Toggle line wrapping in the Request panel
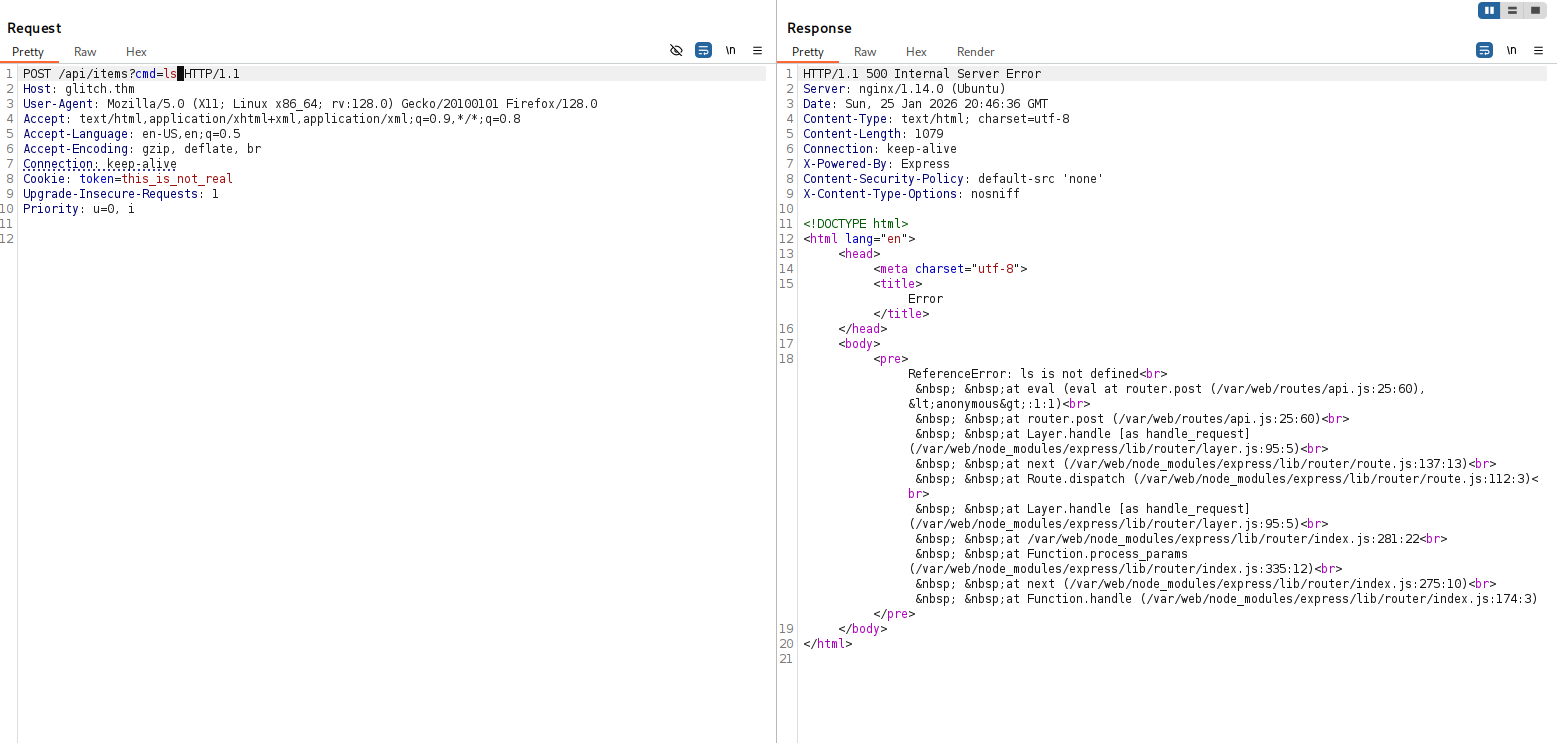The image size is (1557, 743). tap(703, 50)
